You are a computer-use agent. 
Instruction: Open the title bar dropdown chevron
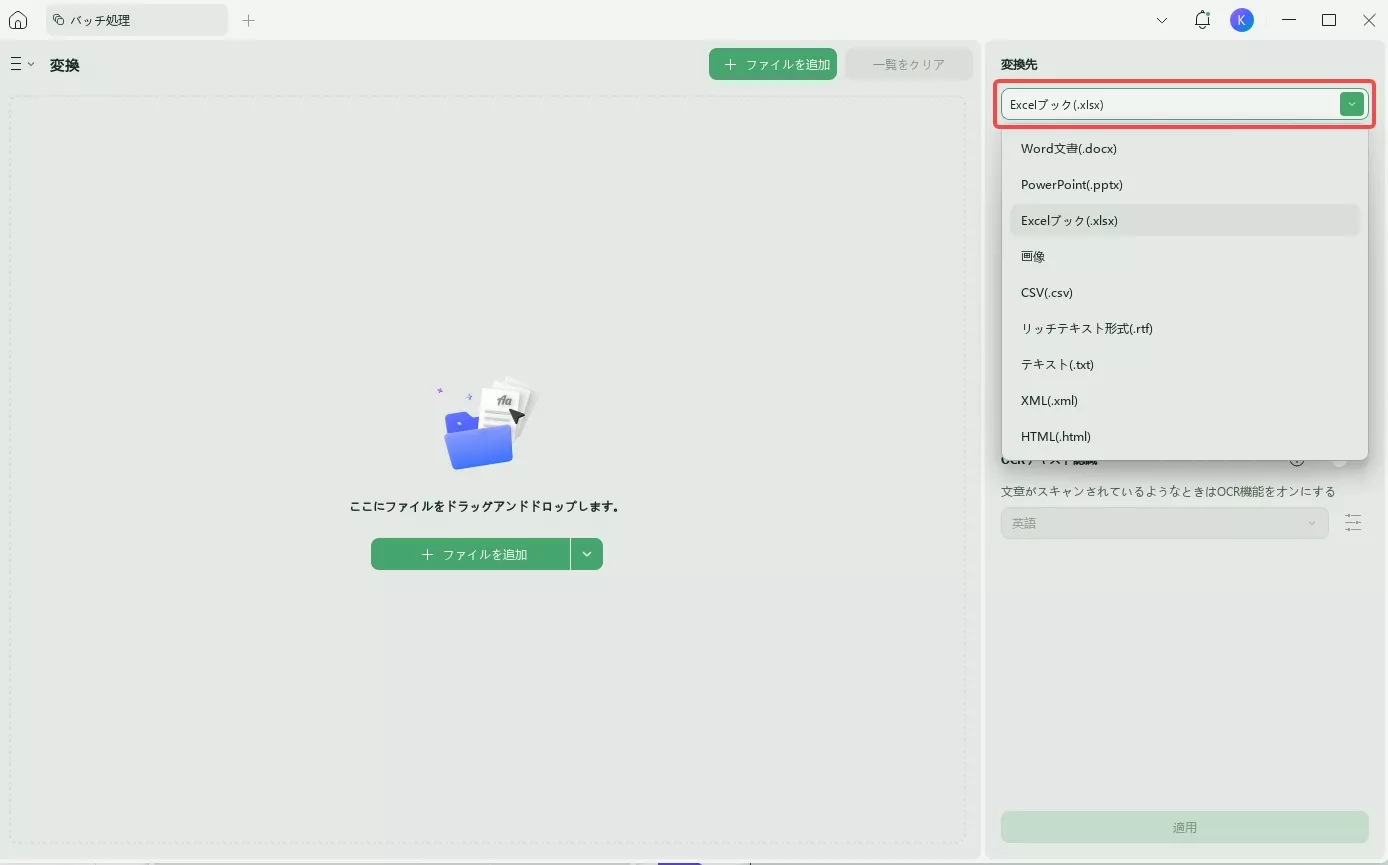tap(1162, 20)
